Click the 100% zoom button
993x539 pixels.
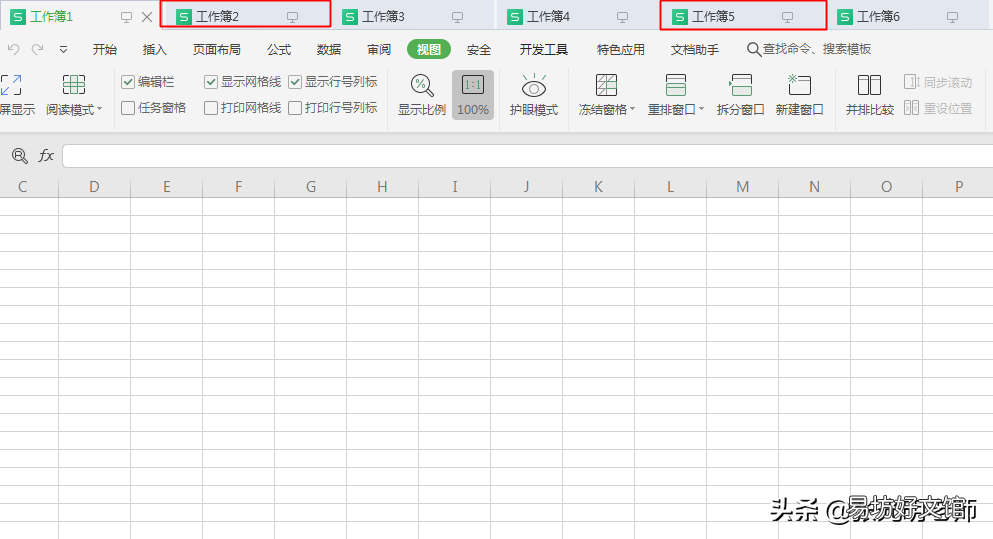472,95
